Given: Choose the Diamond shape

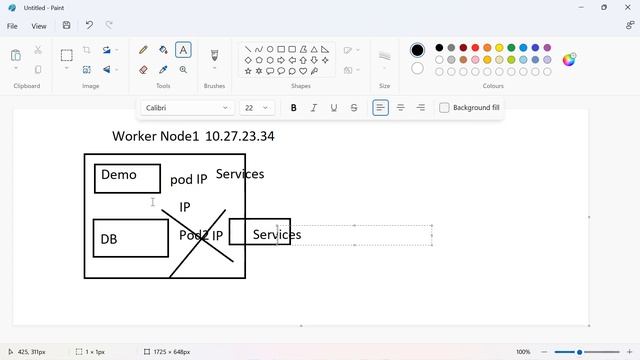Looking at the screenshot, I should (x=248, y=60).
